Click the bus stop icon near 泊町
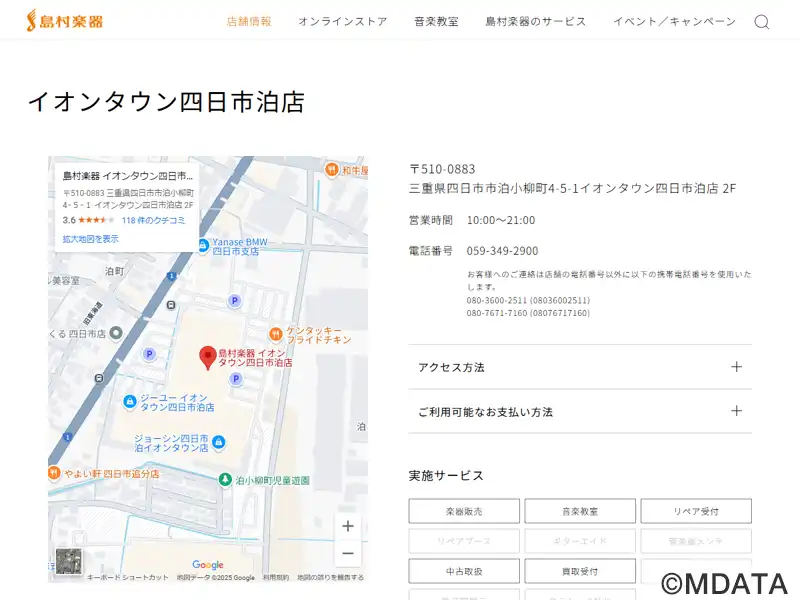 pos(171,305)
